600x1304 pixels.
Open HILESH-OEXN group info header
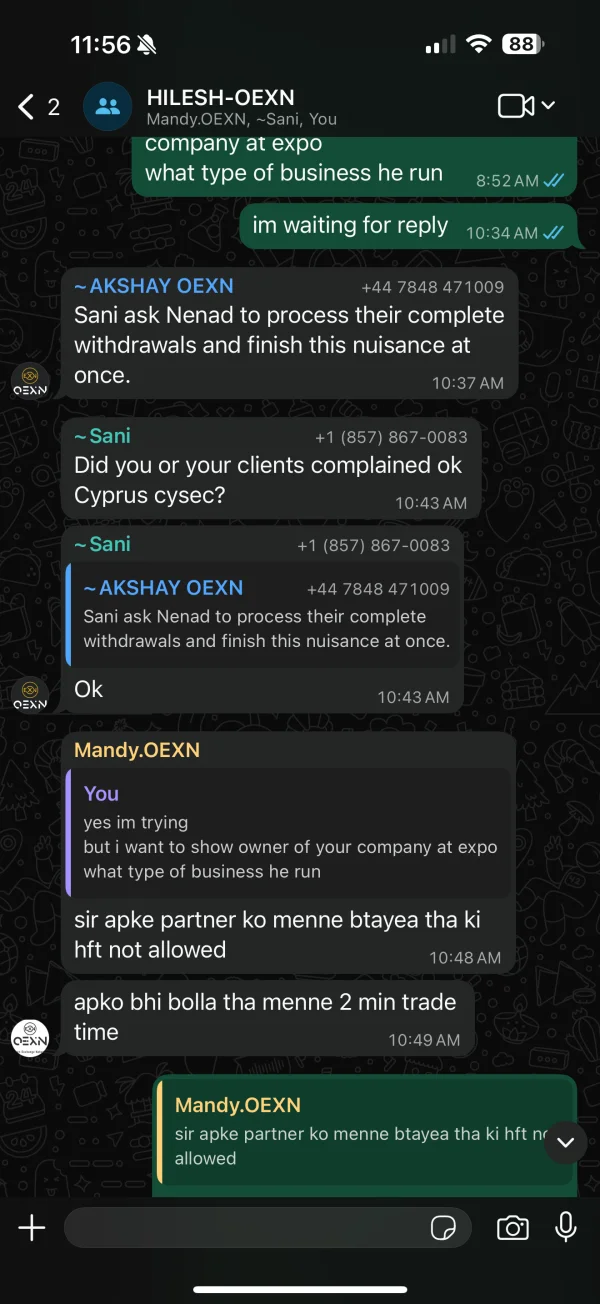pos(240,107)
